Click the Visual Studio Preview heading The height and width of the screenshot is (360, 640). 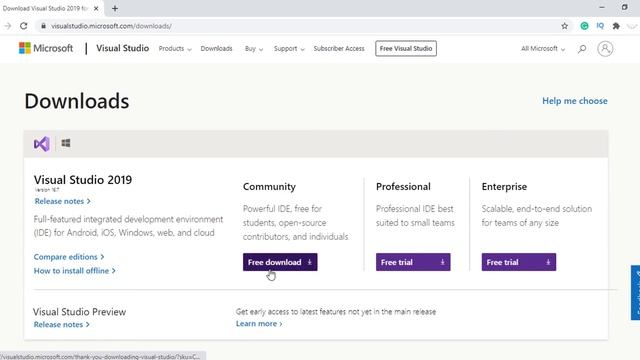click(80, 312)
